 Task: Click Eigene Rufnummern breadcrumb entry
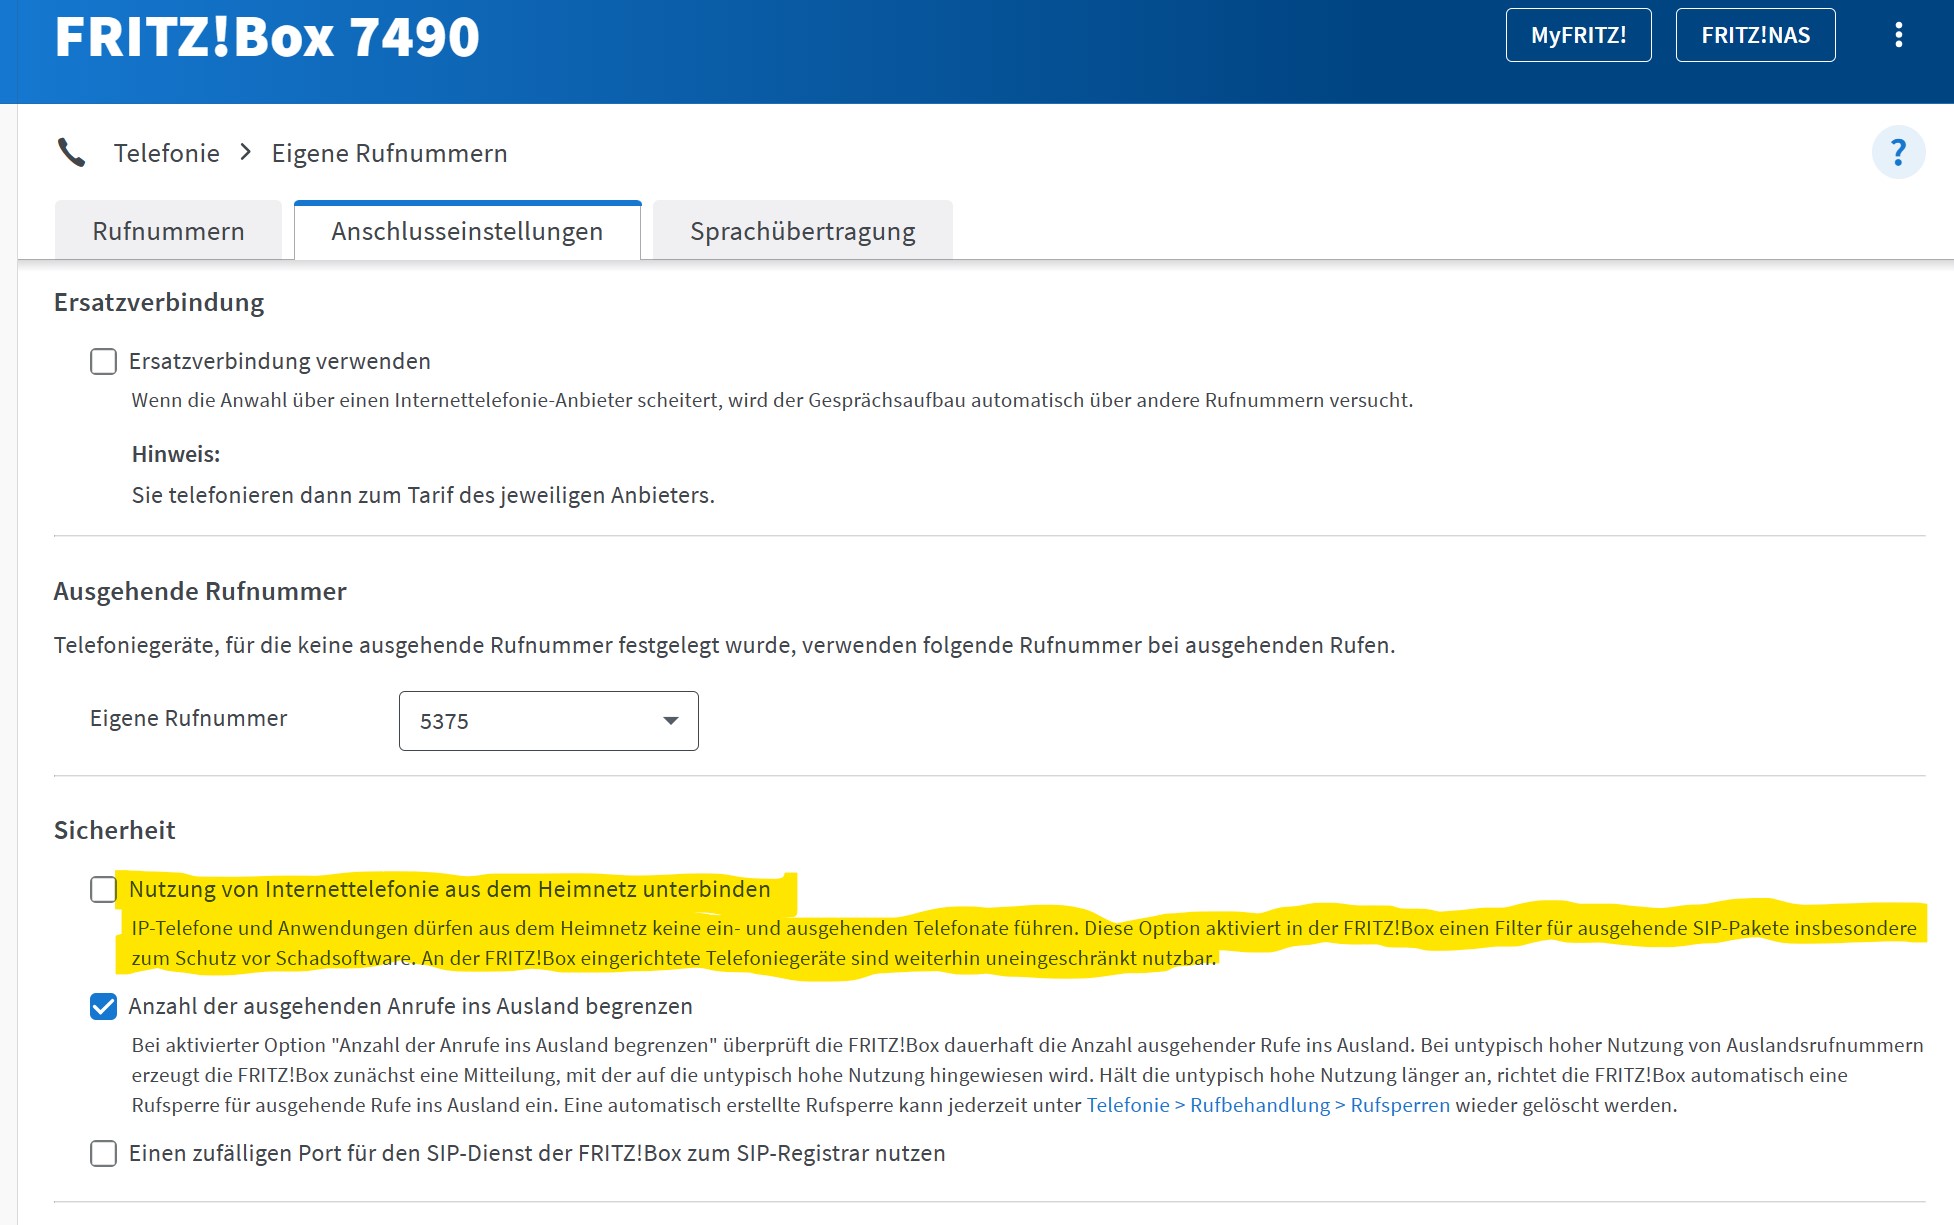point(390,153)
